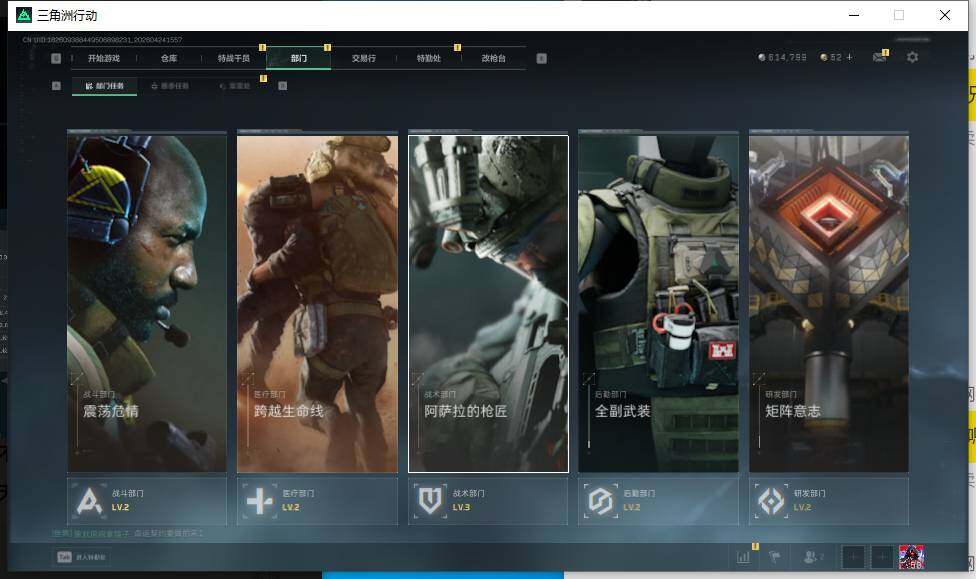Click the 战斗部门 emblem icon
The image size is (976, 579).
[x=89, y=501]
